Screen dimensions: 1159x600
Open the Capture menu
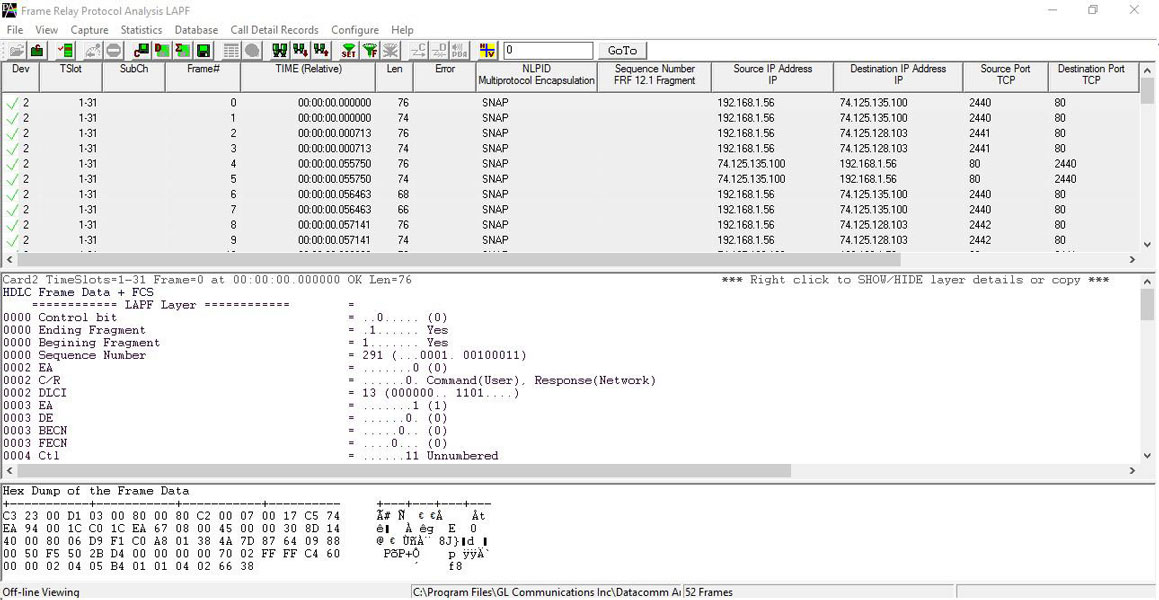coord(89,30)
